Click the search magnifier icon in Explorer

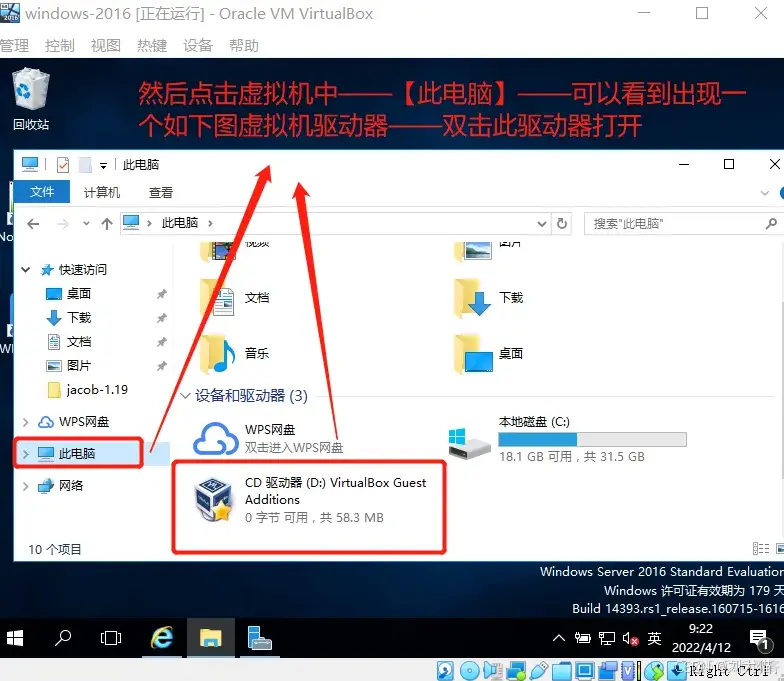pos(771,224)
